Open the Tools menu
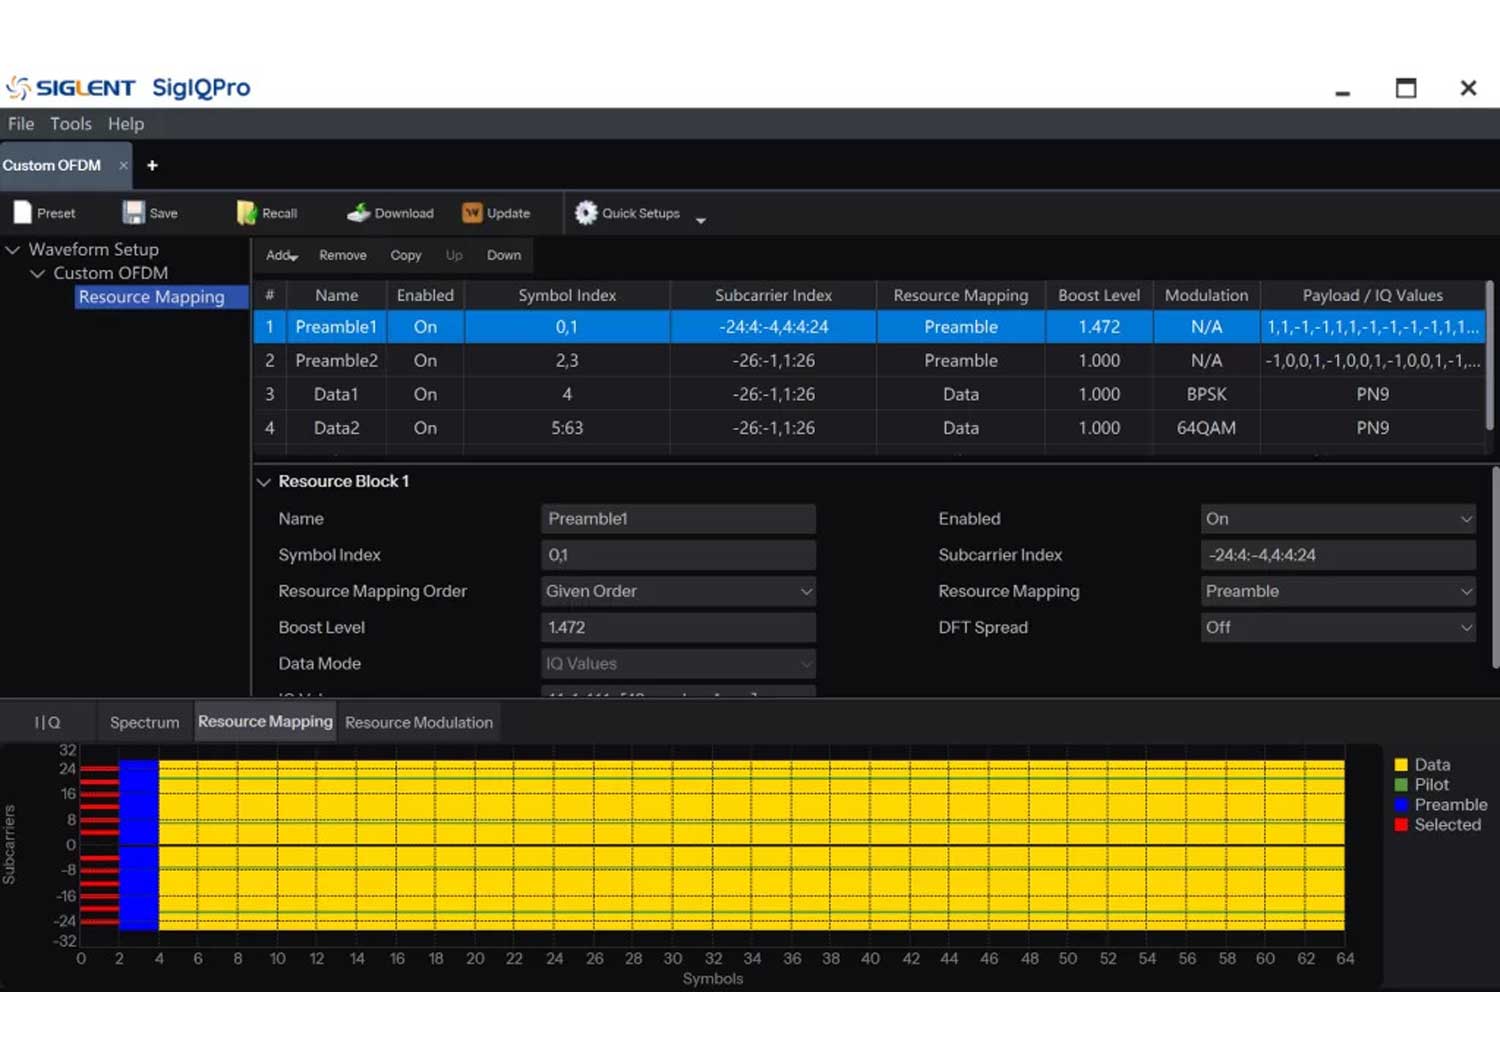 (x=70, y=124)
